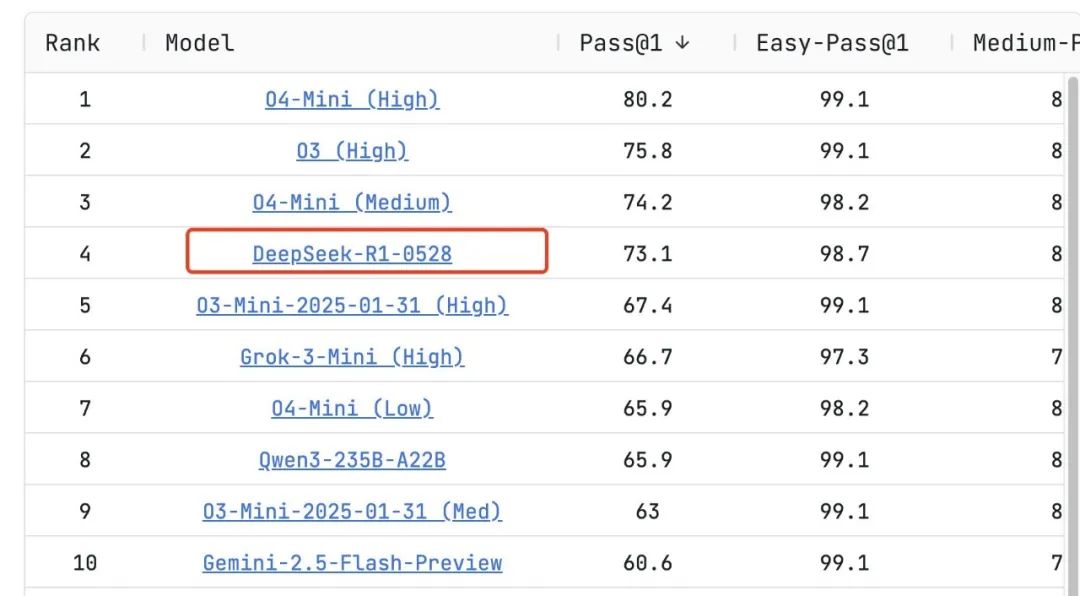Sort by the Easy-Pass@1 column header
The width and height of the screenshot is (1080, 596).
(x=832, y=43)
